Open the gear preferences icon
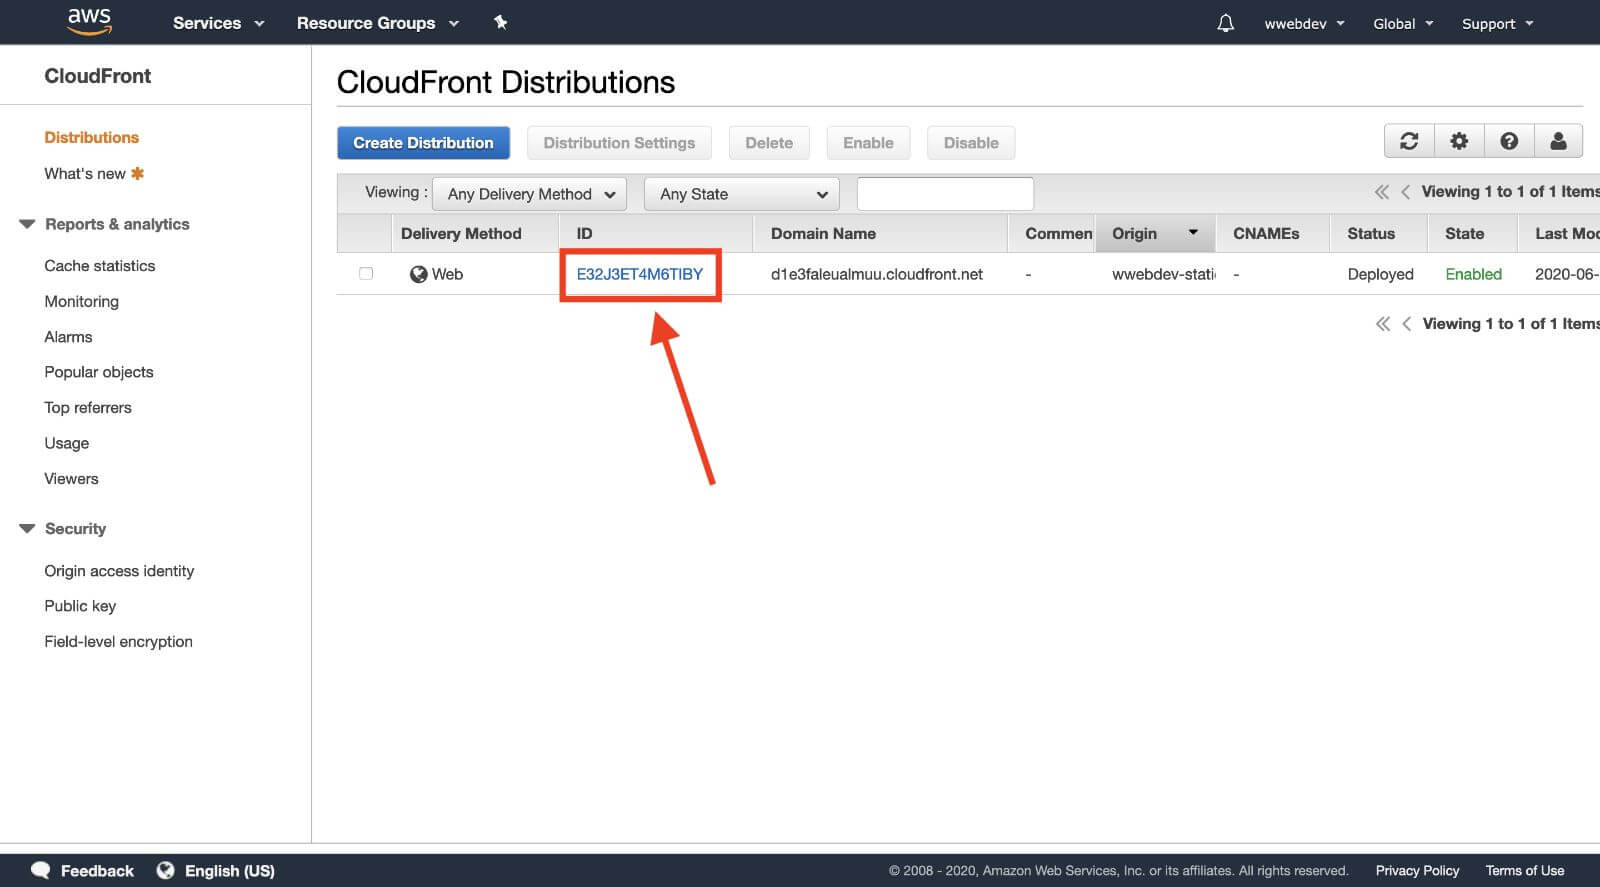 [1459, 141]
